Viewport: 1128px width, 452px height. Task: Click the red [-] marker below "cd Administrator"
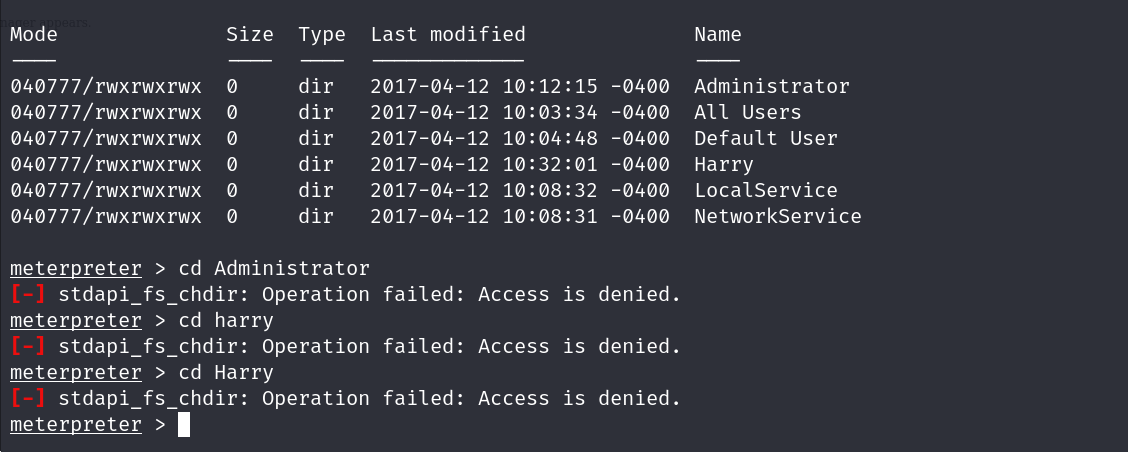pos(28,295)
